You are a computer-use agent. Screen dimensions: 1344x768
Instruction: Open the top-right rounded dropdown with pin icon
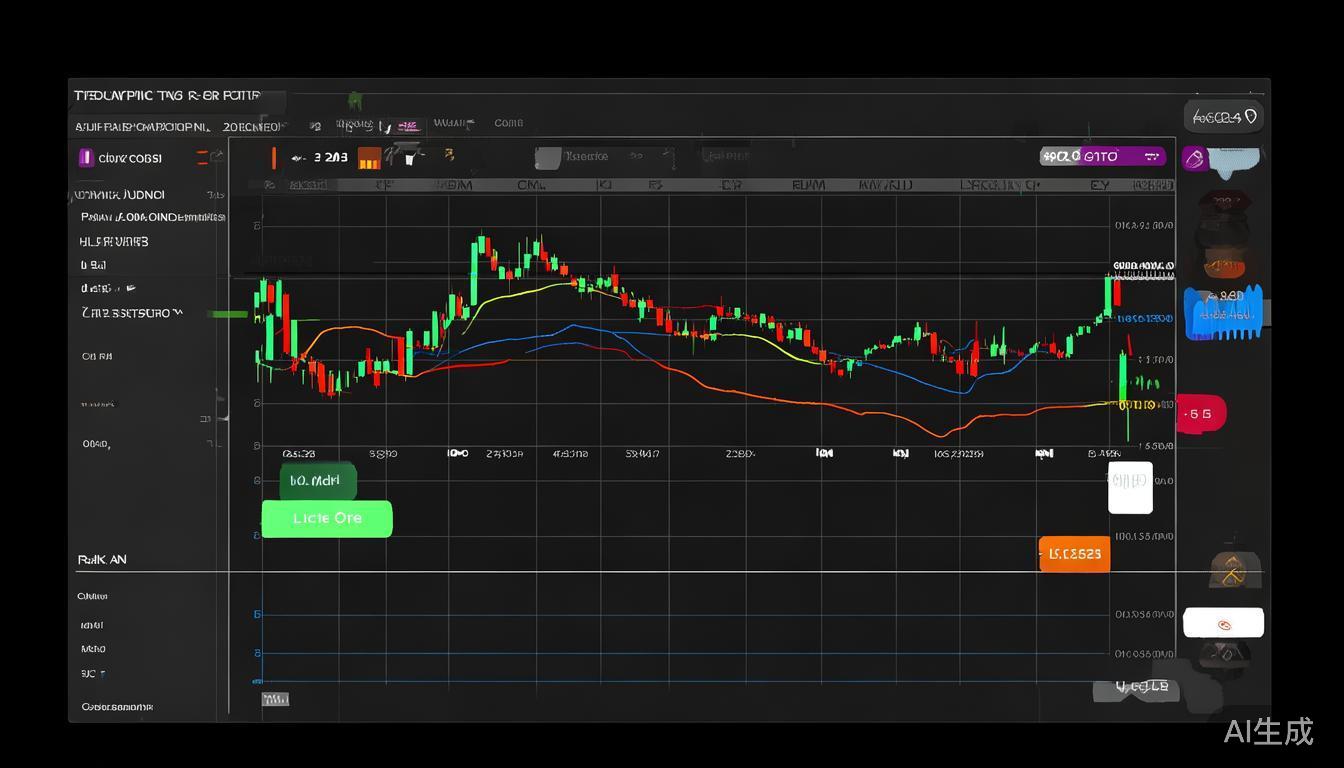[x=1224, y=117]
